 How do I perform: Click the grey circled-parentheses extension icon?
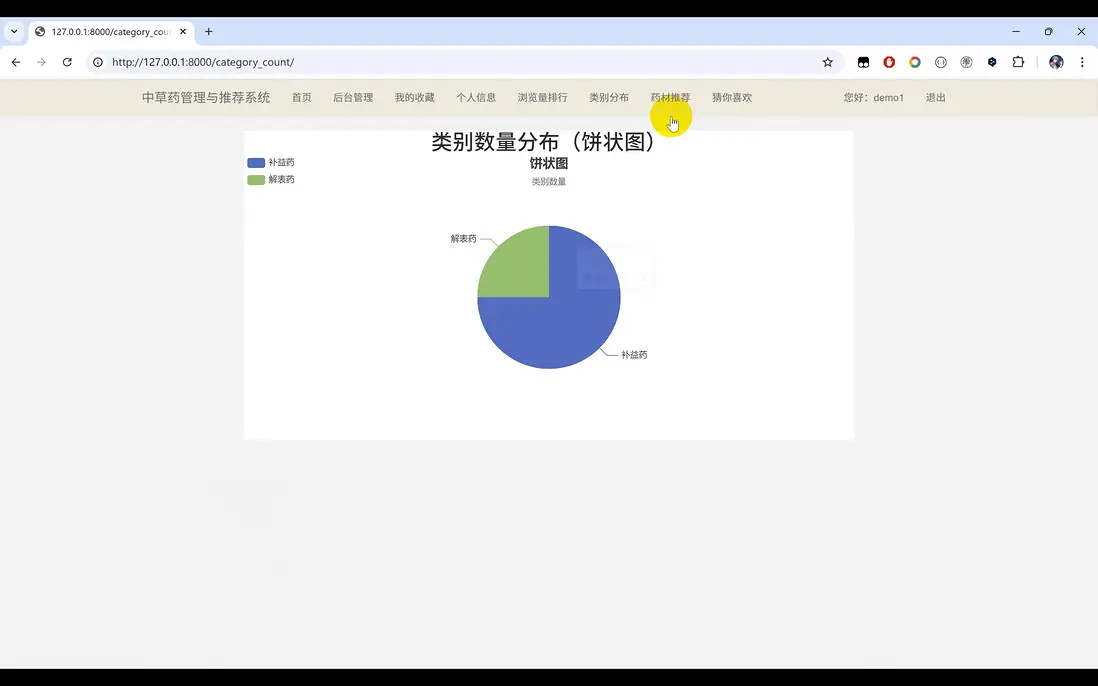[x=940, y=62]
